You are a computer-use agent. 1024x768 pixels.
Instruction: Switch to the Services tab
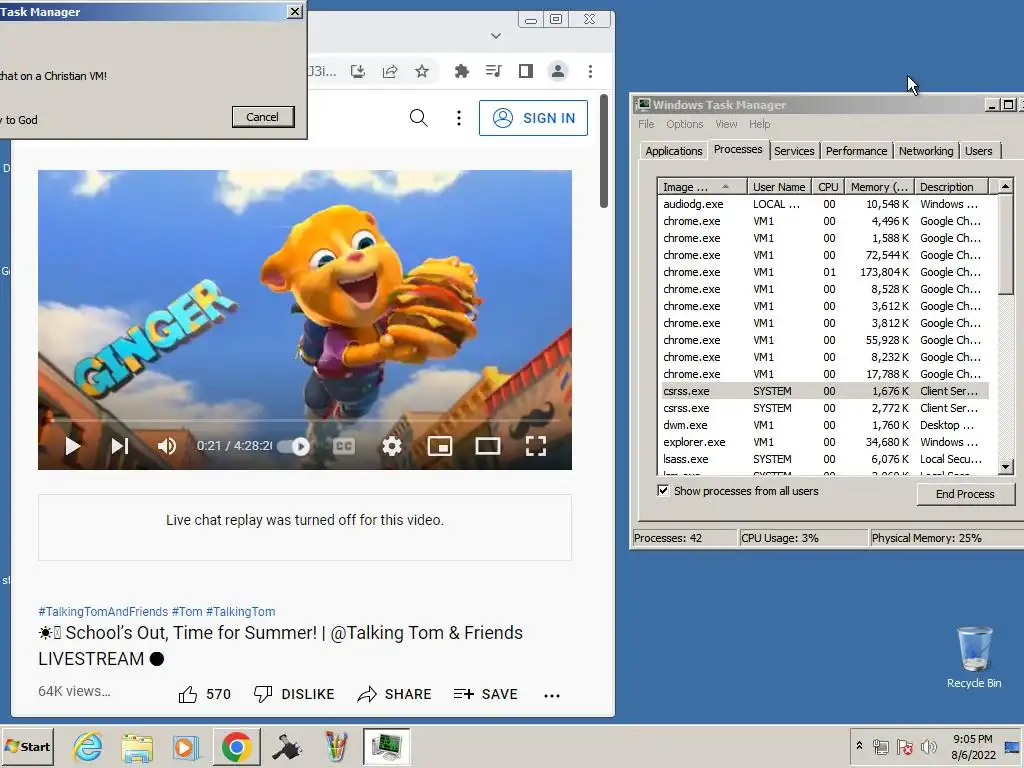tap(794, 151)
